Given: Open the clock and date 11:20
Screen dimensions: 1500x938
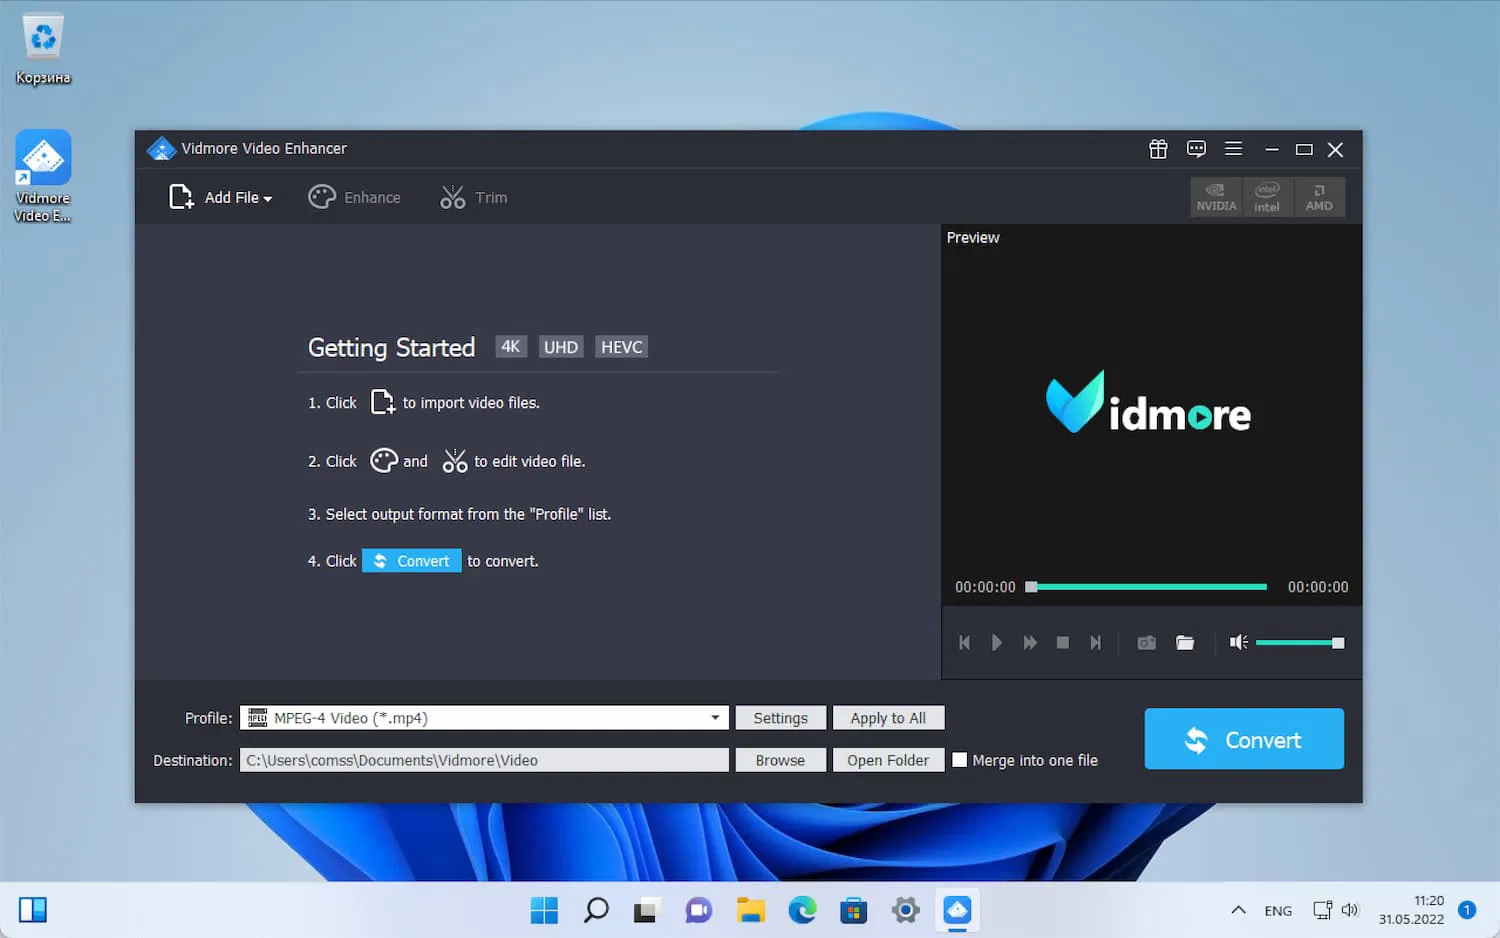Looking at the screenshot, I should (x=1411, y=910).
